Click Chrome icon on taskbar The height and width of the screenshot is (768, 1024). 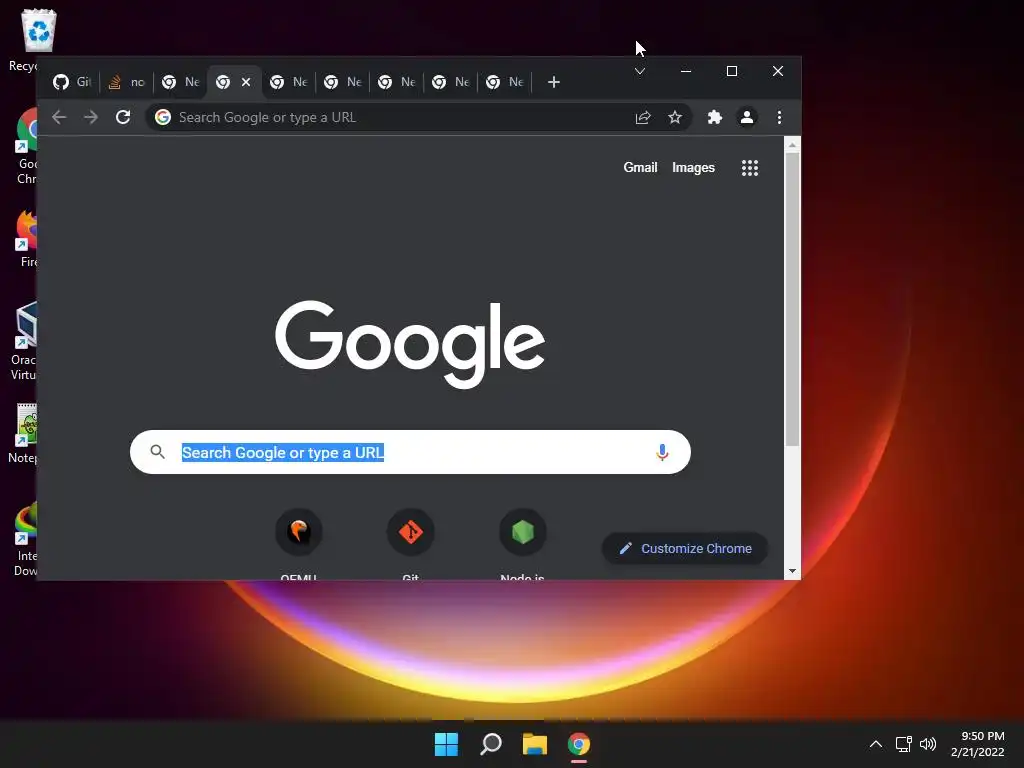click(579, 744)
